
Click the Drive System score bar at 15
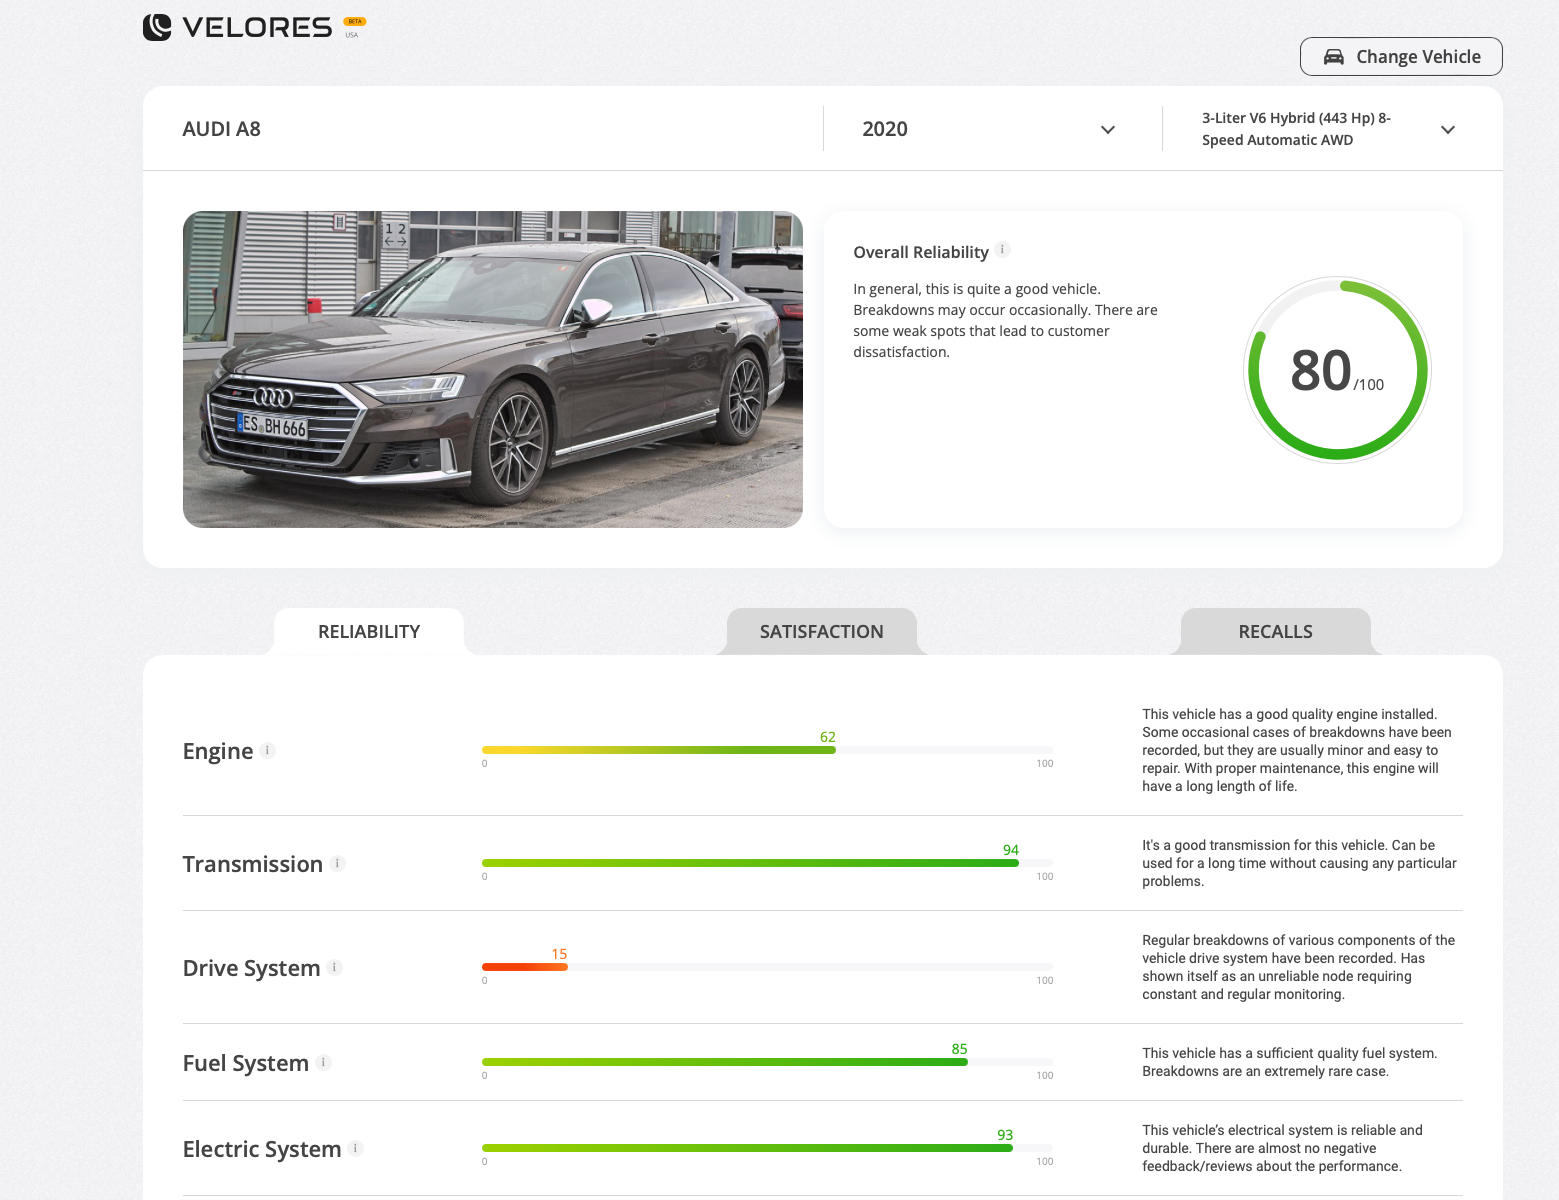coord(525,967)
